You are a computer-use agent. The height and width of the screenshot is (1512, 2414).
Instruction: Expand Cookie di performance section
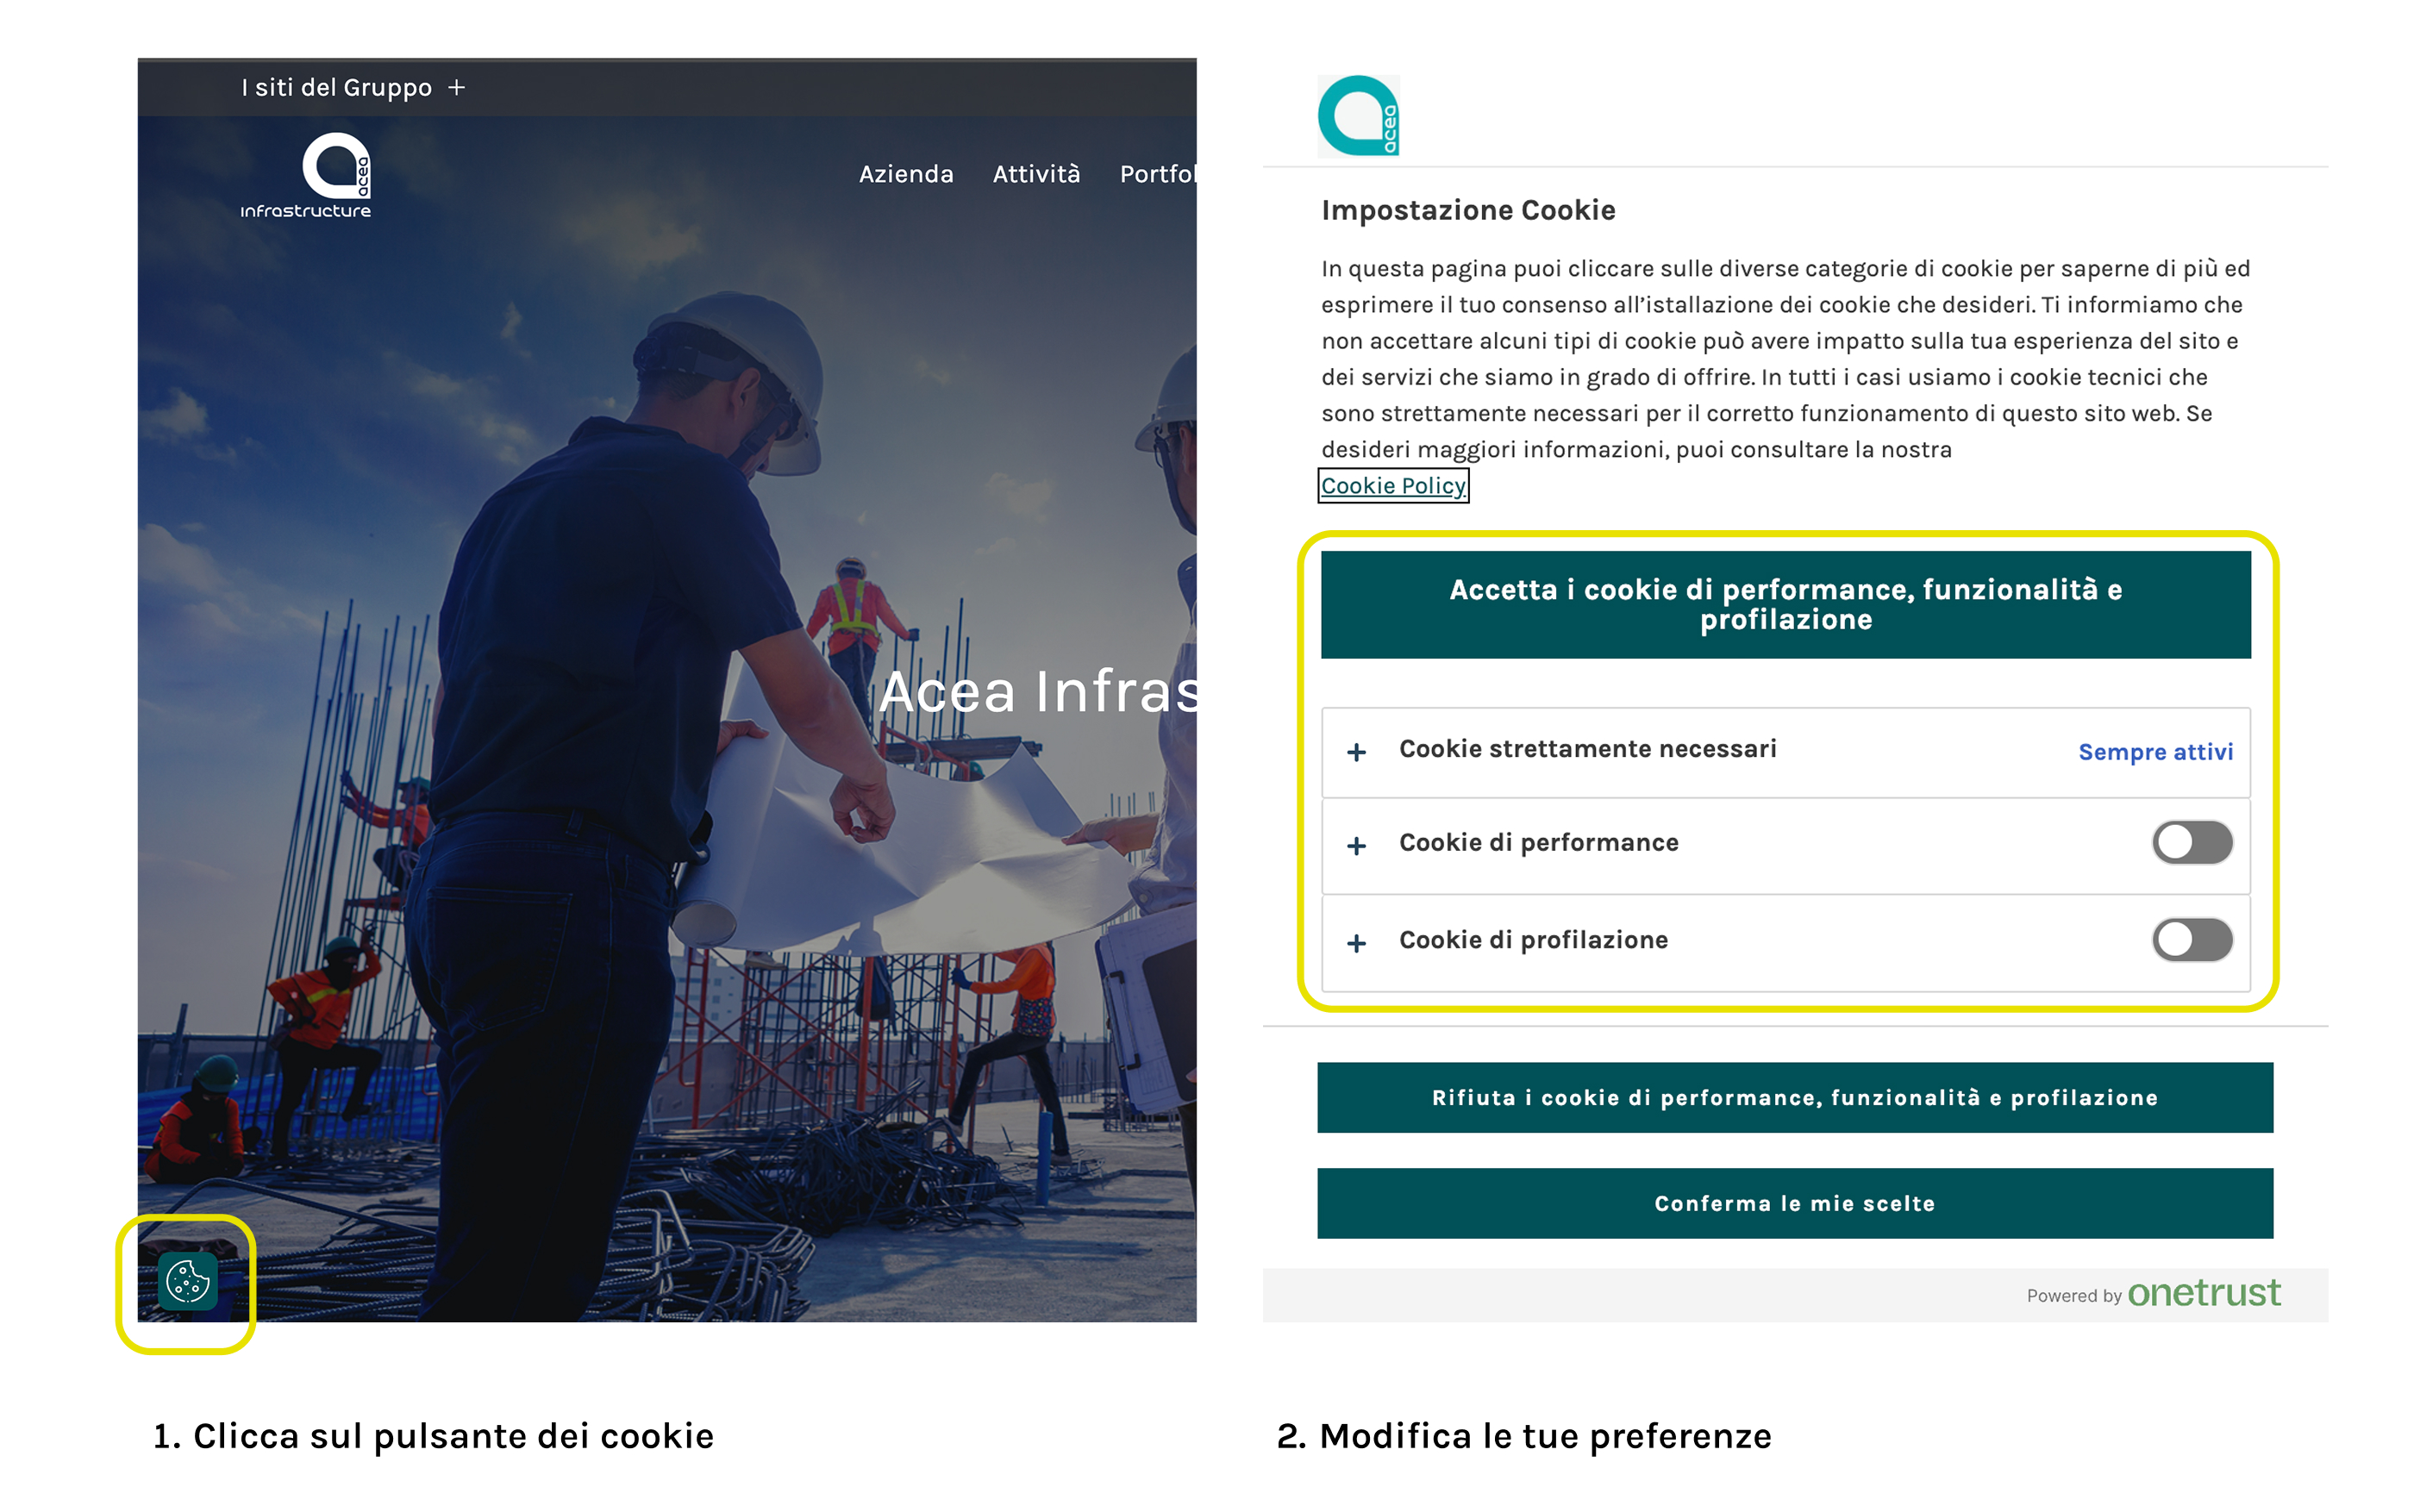1356,846
